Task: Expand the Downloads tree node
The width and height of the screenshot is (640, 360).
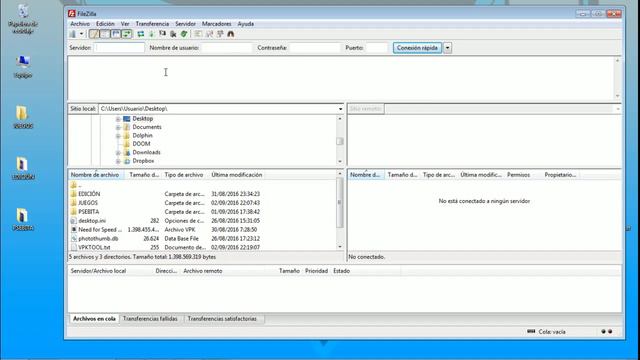Action: click(118, 153)
